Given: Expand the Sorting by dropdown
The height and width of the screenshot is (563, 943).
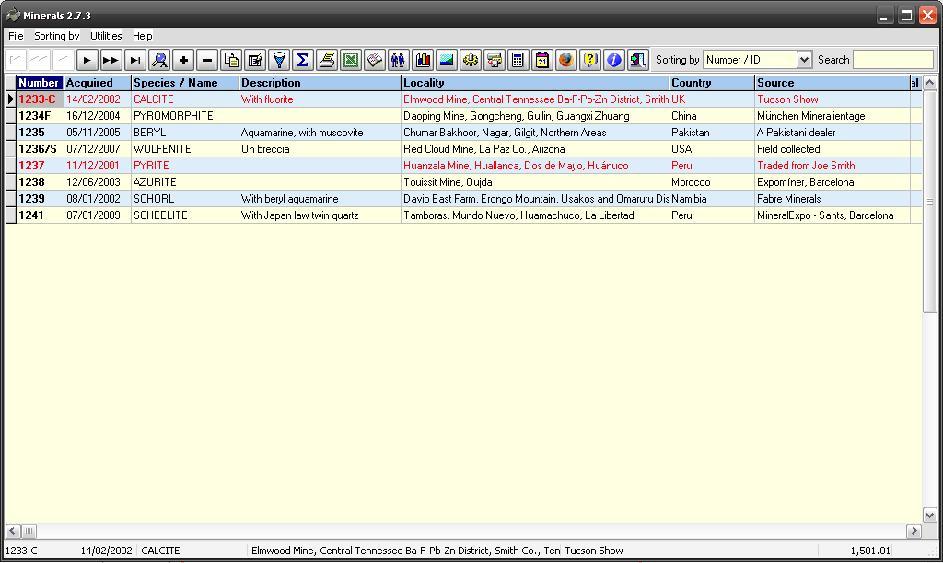Looking at the screenshot, I should tap(804, 60).
